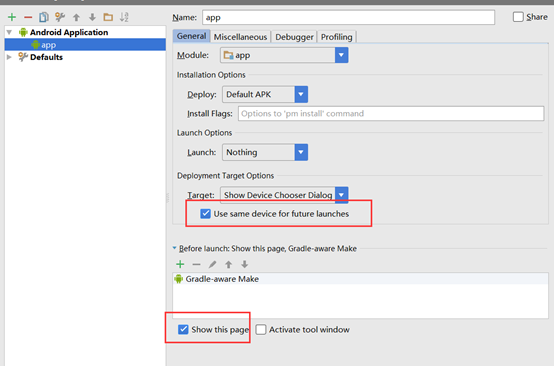
Task: Open the Module dropdown showing app
Action: click(x=284, y=55)
